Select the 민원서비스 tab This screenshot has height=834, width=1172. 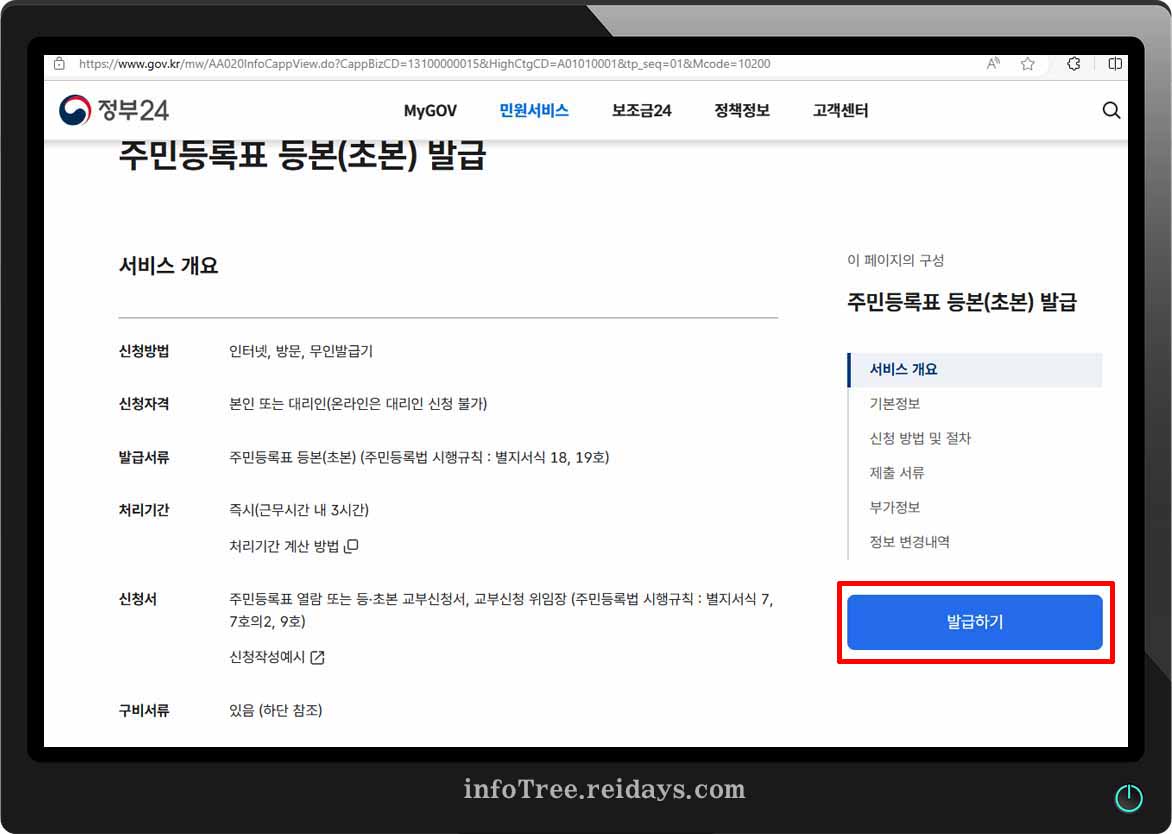pos(534,111)
